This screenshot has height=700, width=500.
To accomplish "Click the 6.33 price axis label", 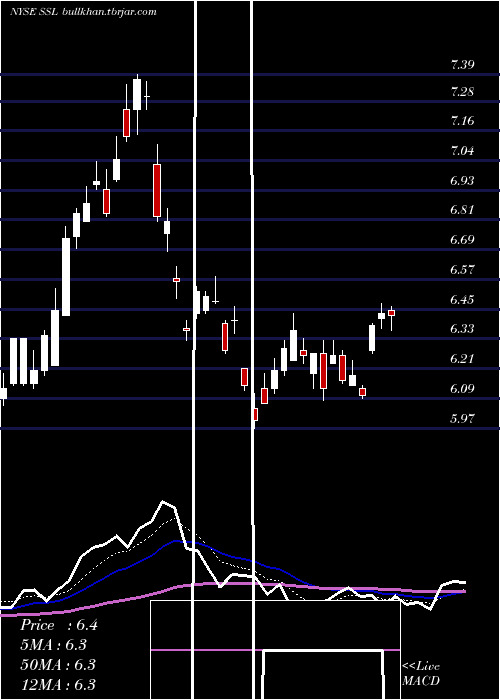I will pos(462,329).
